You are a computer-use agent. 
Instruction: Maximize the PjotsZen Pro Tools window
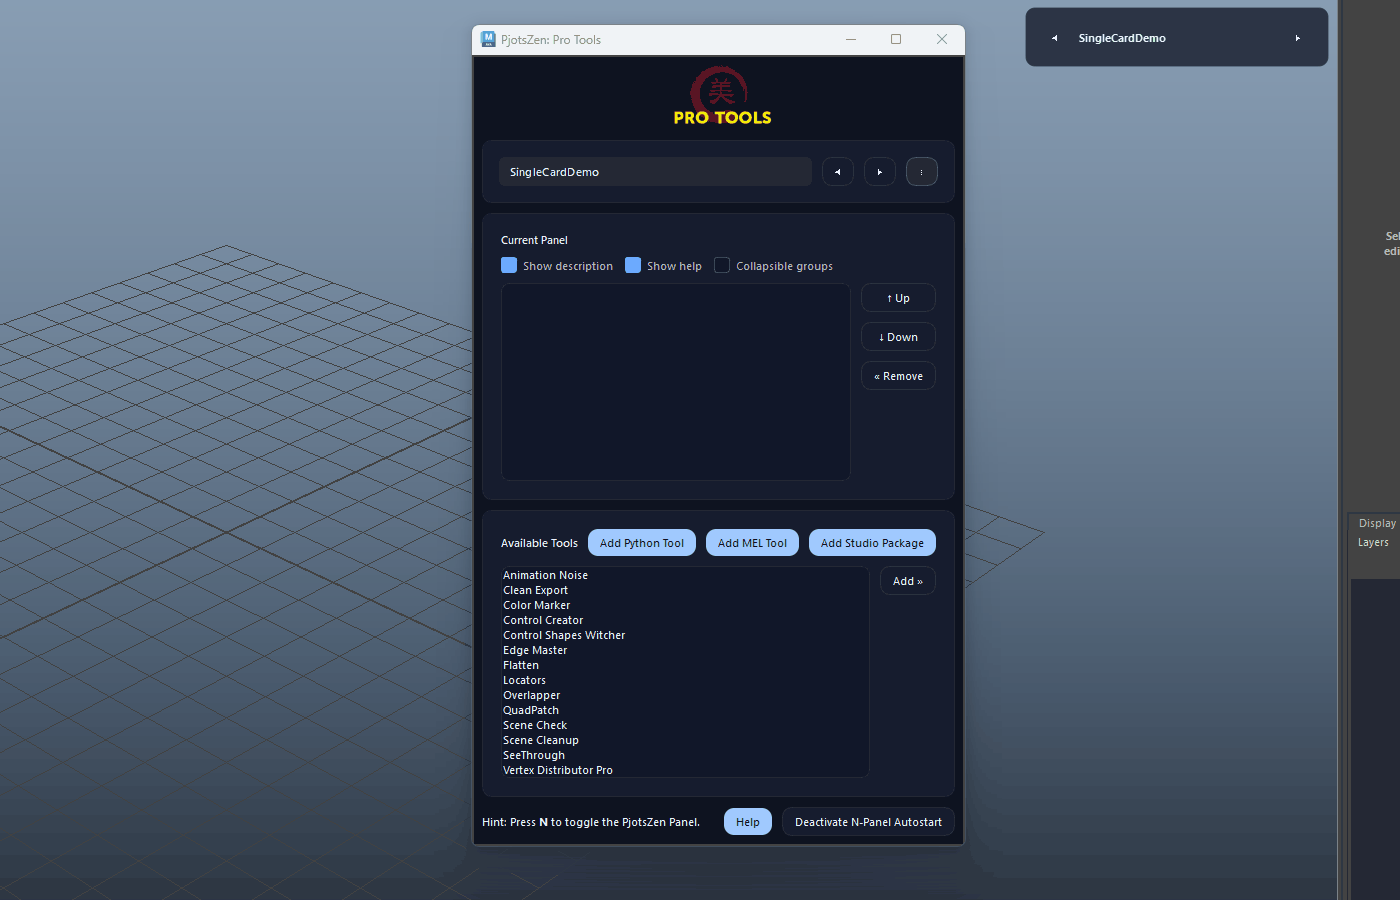click(x=896, y=39)
